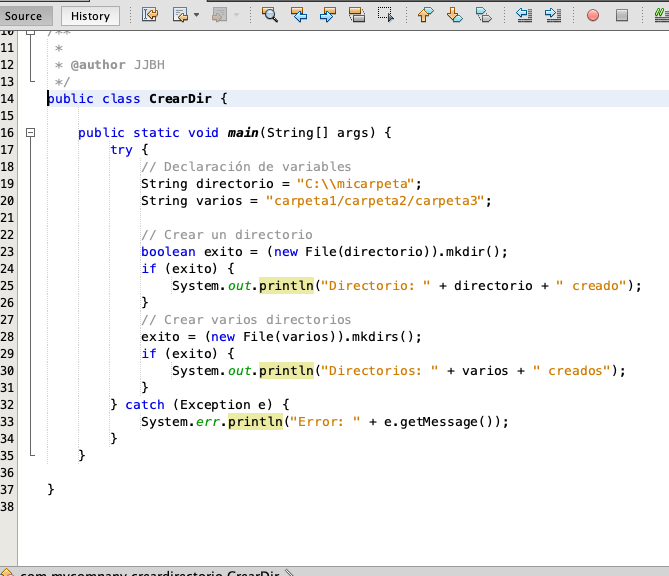The image size is (669, 576).
Task: Open the Forward navigation dropdown arrow
Action: pos(236,15)
